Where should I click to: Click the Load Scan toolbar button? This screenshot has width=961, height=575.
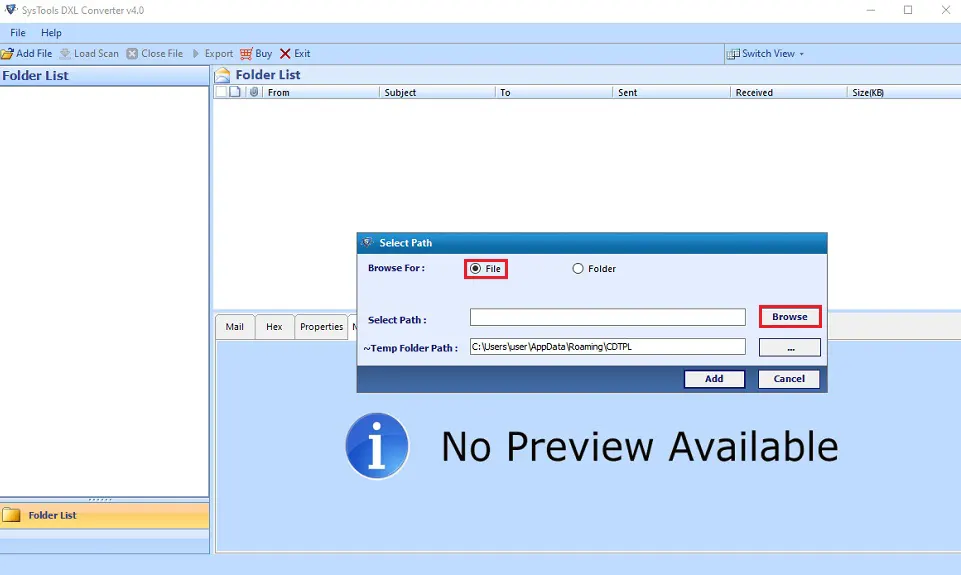pyautogui.click(x=89, y=54)
